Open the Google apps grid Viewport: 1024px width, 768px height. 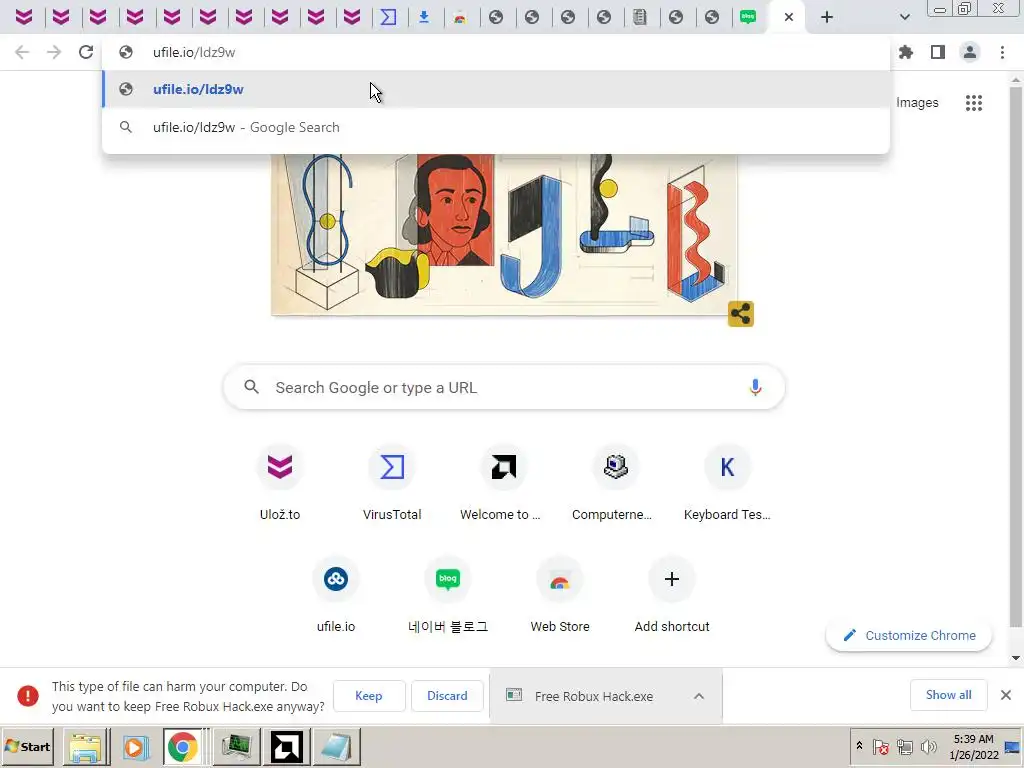974,103
